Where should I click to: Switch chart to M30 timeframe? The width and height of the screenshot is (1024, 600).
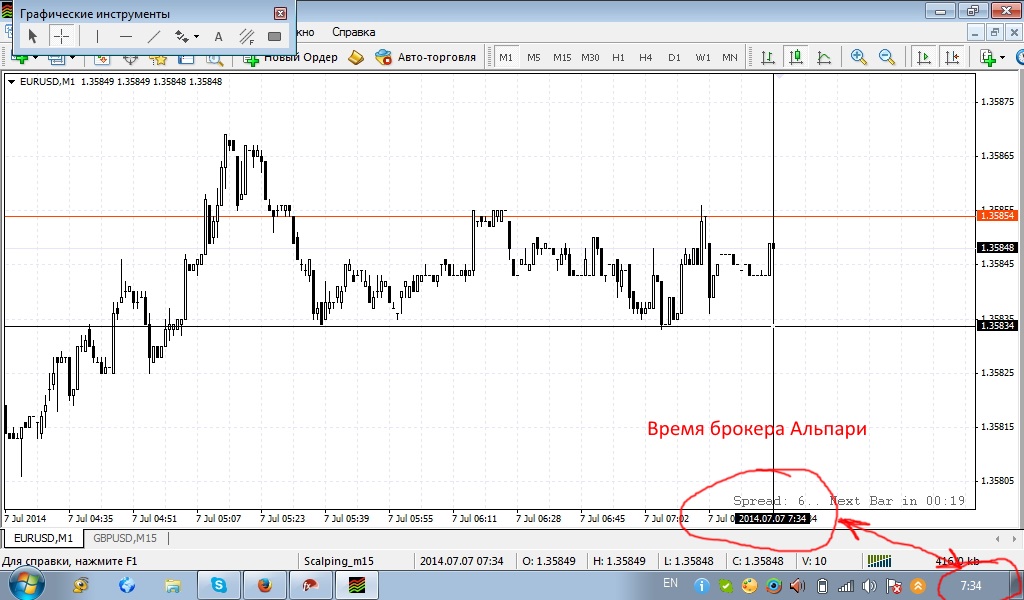click(x=590, y=57)
